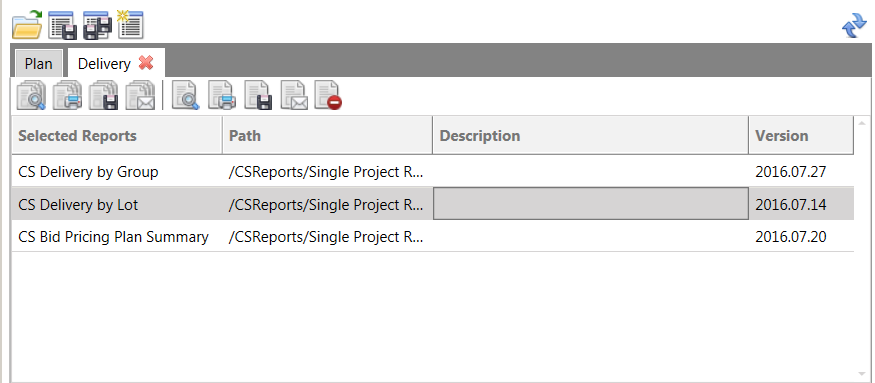
Task: Select the Delivery tab
Action: pos(104,64)
